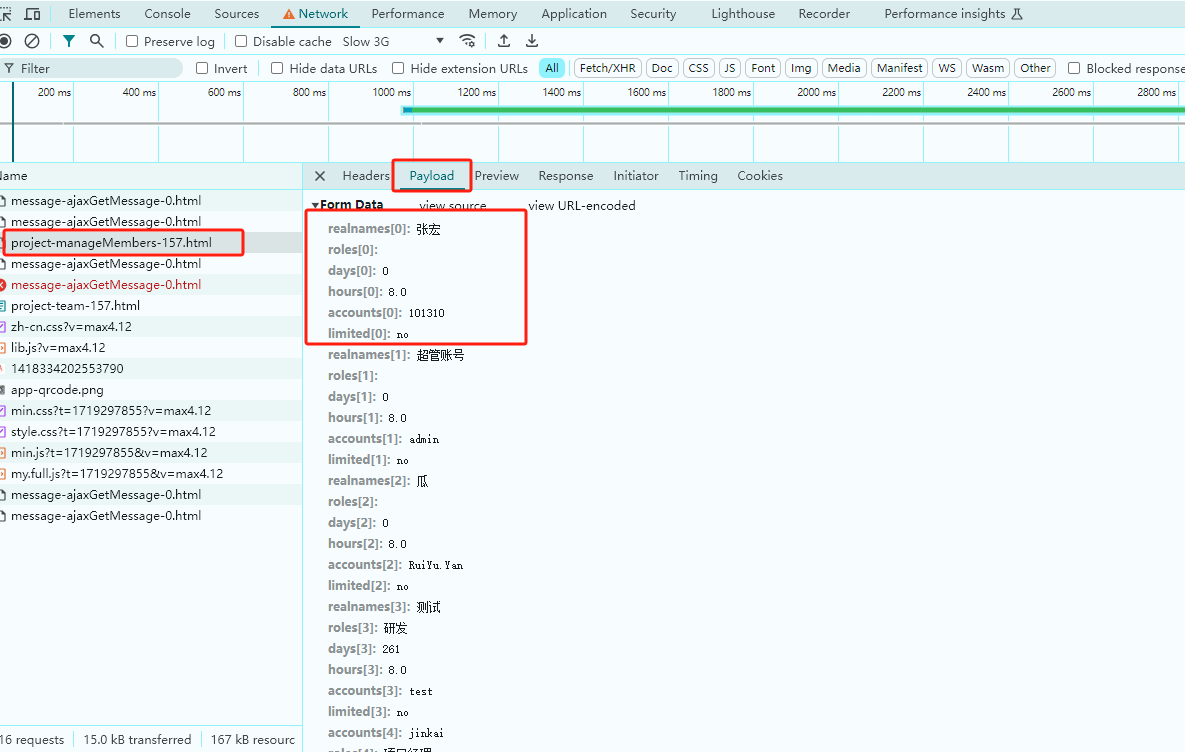Click the import HAR upload icon
1185x752 pixels.
pos(504,41)
